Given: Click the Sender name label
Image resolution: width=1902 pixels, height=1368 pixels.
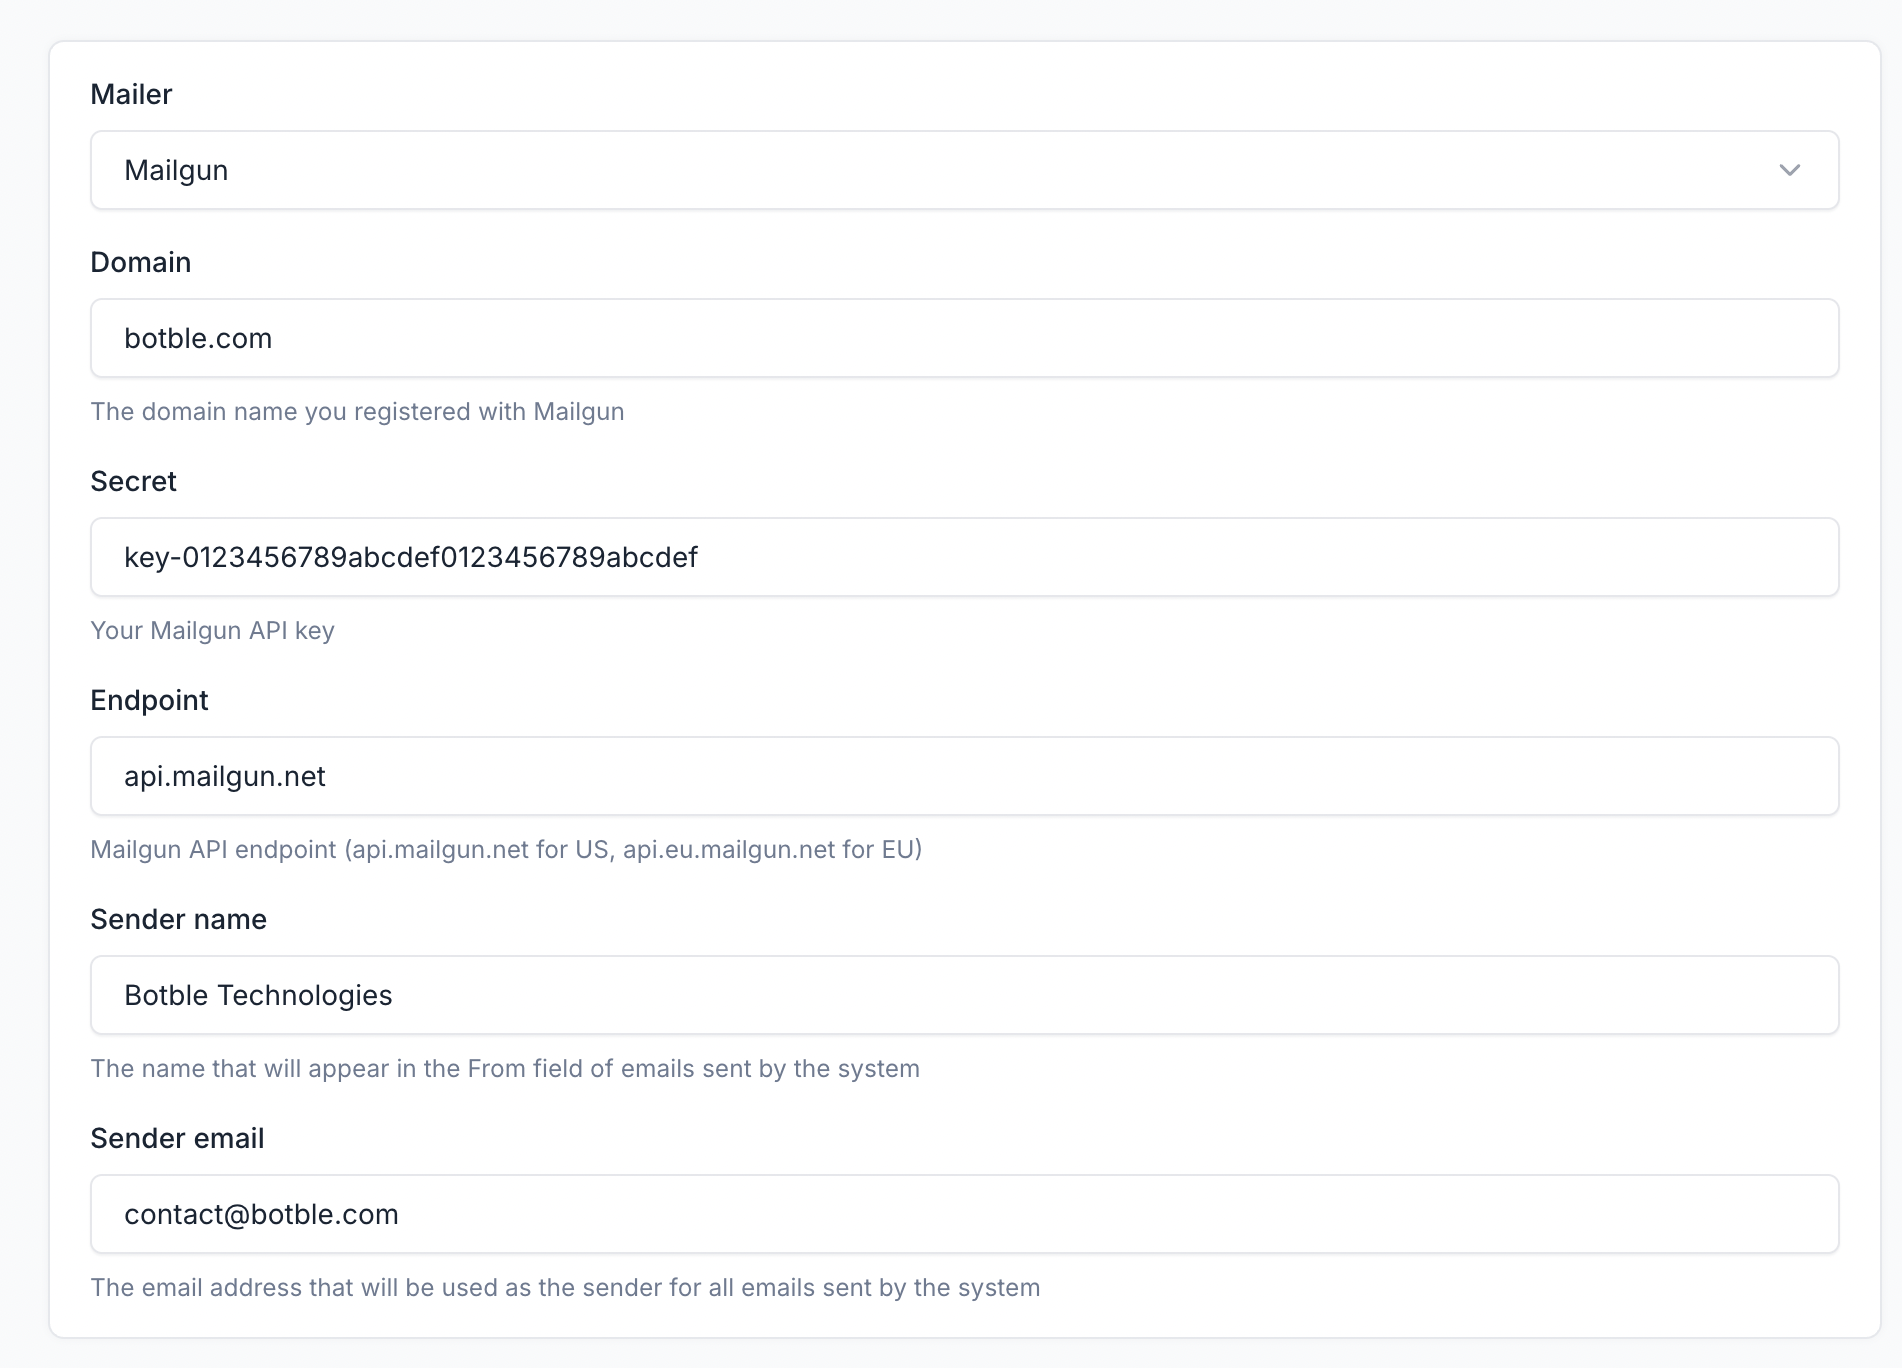Looking at the screenshot, I should coord(178,919).
